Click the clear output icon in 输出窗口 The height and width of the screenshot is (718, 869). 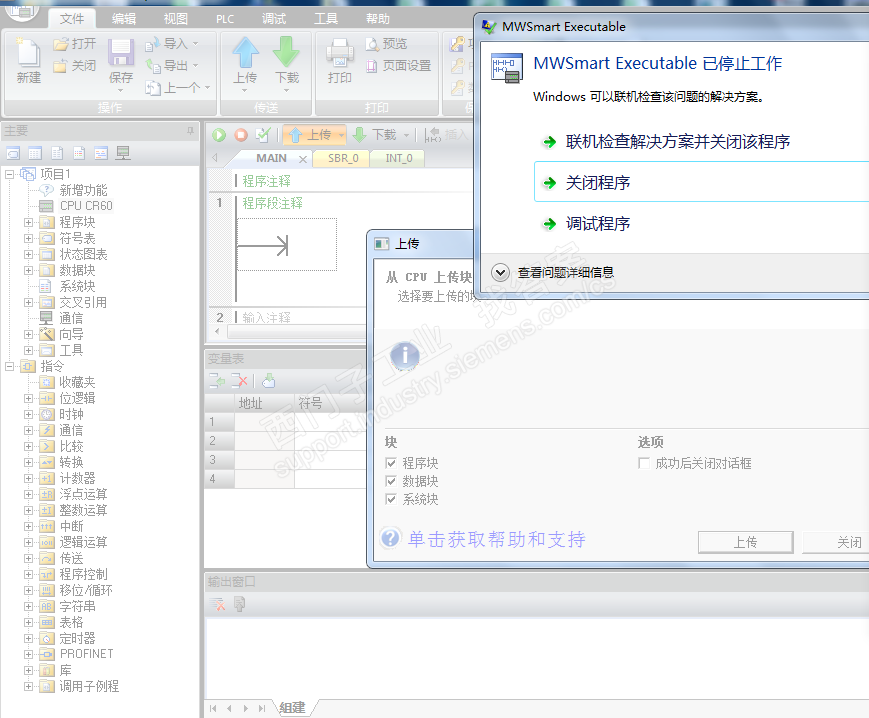217,604
